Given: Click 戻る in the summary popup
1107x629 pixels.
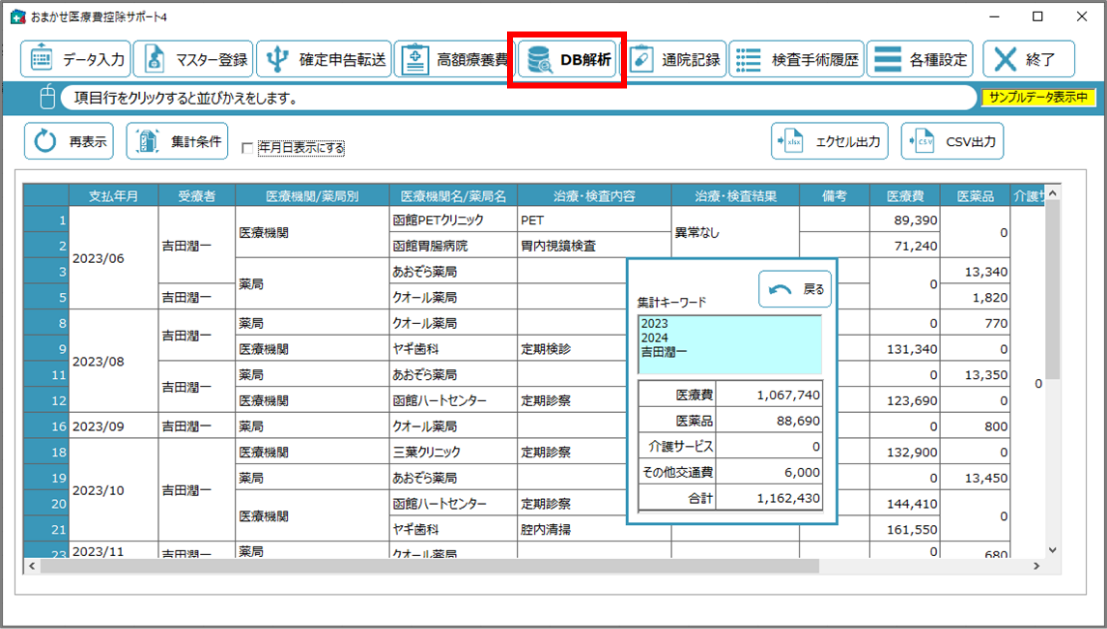Looking at the screenshot, I should [795, 289].
